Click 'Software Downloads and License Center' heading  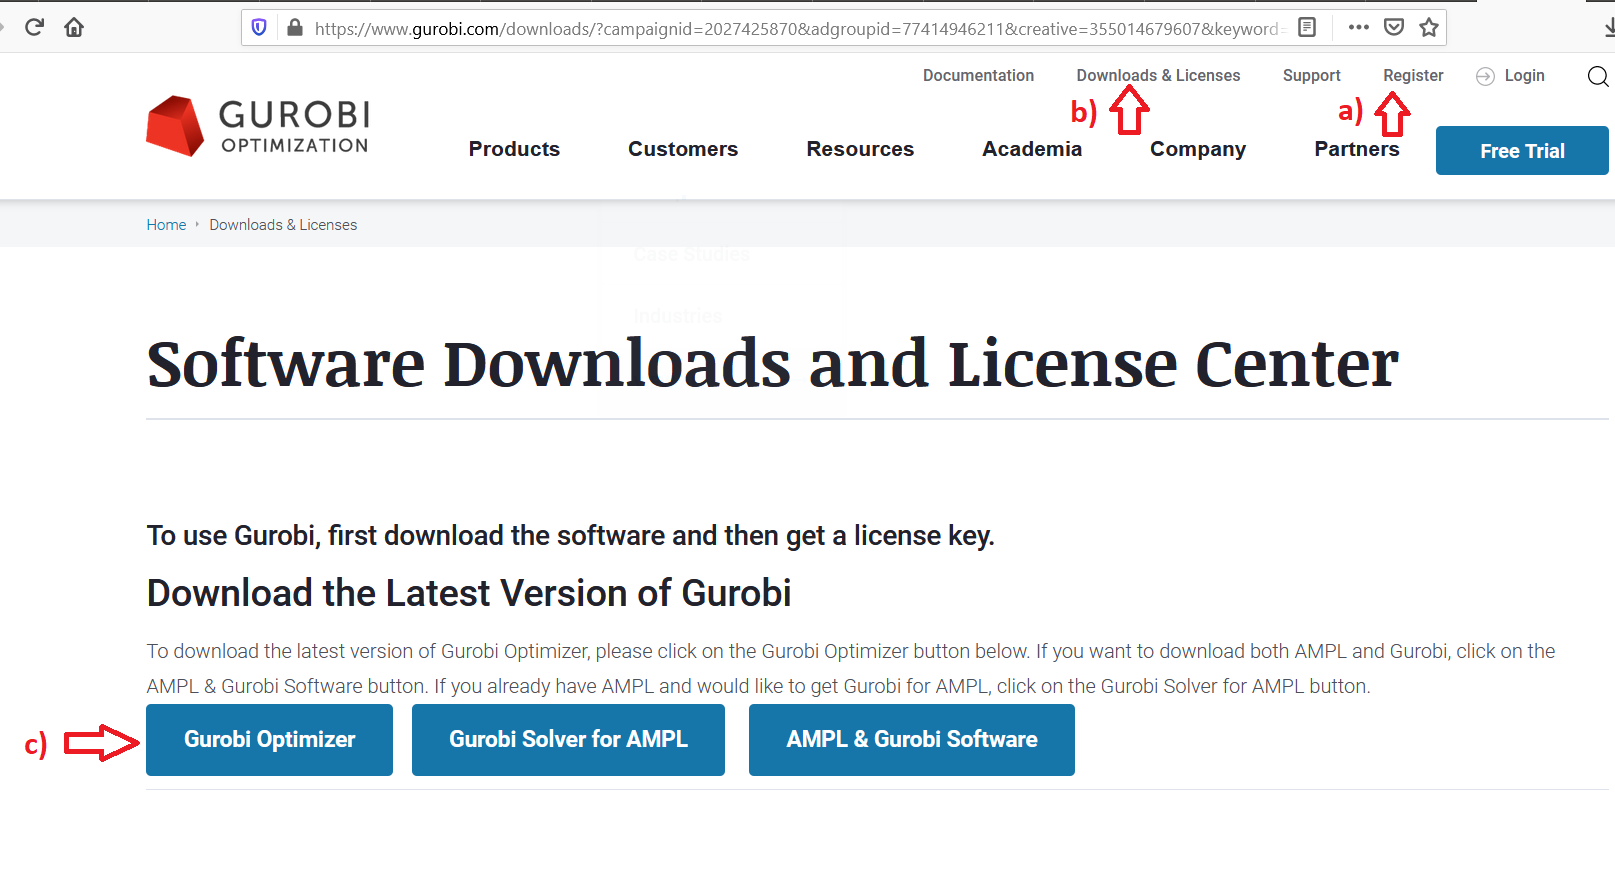[x=772, y=364]
